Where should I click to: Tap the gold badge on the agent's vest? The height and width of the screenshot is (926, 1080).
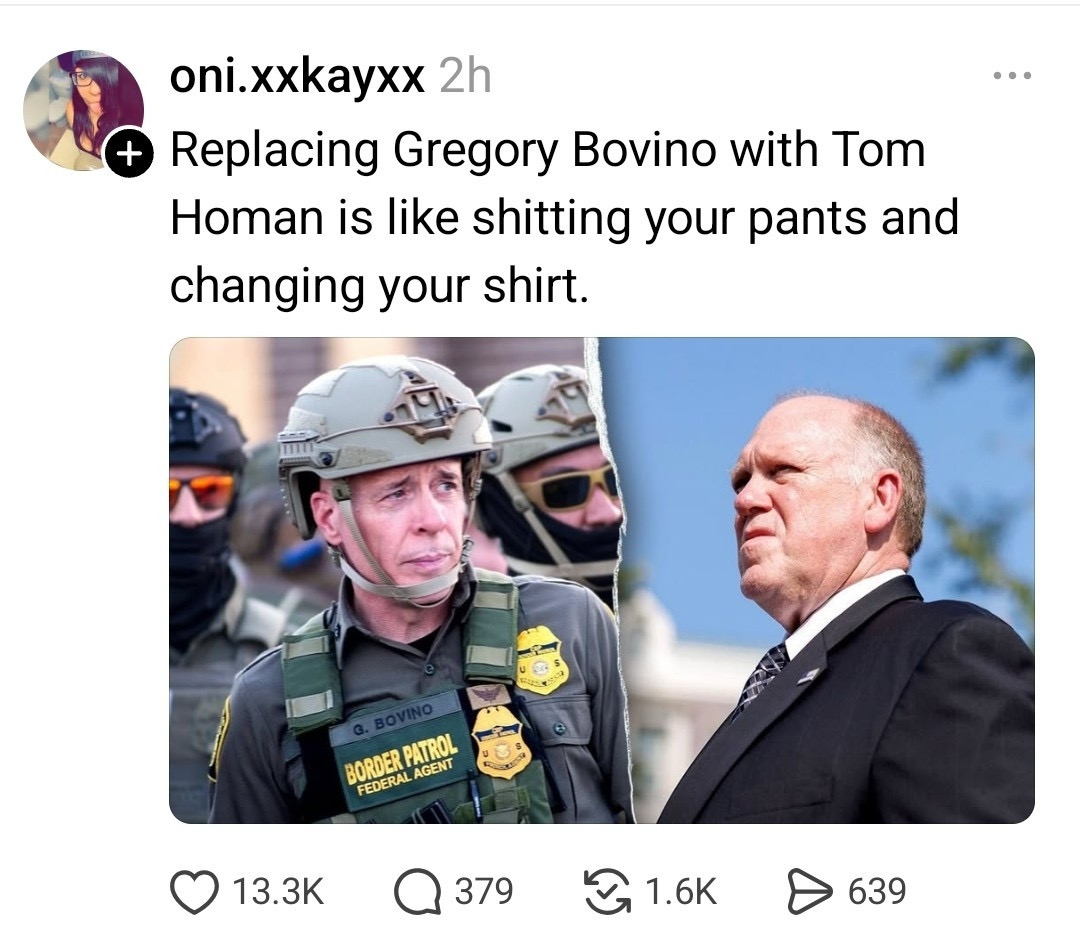click(x=501, y=742)
